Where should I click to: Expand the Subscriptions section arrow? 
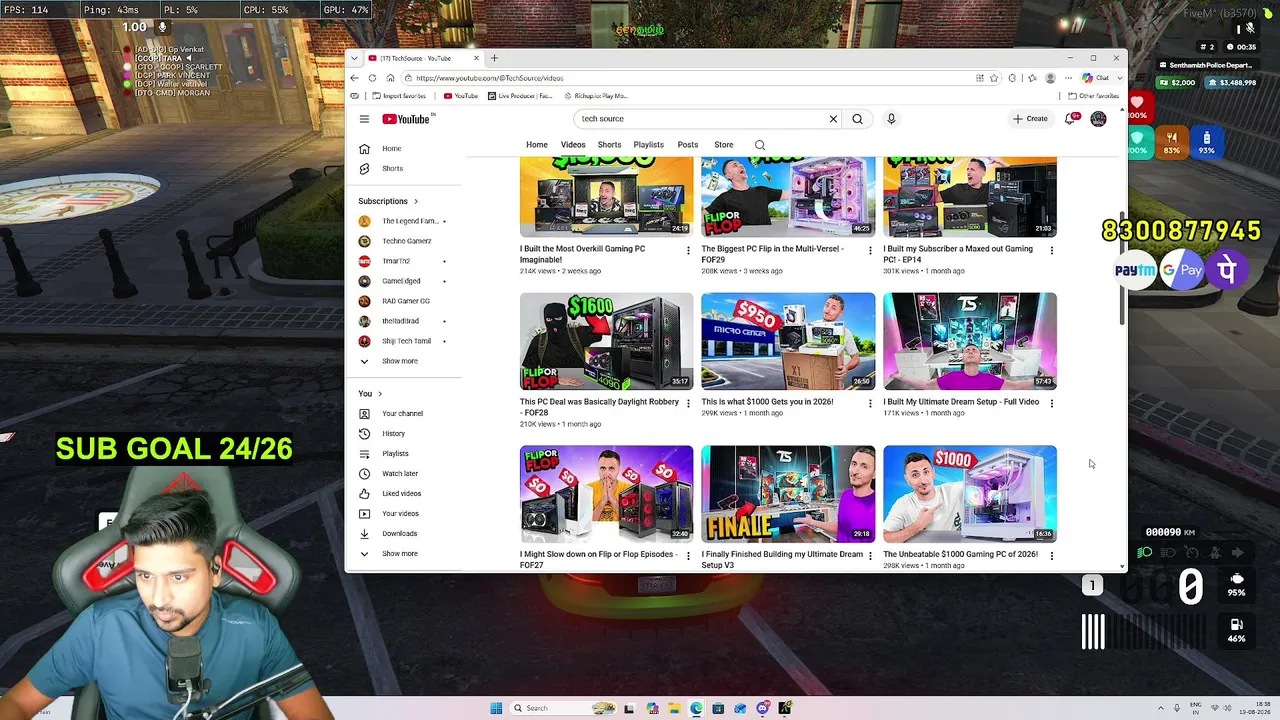416,201
